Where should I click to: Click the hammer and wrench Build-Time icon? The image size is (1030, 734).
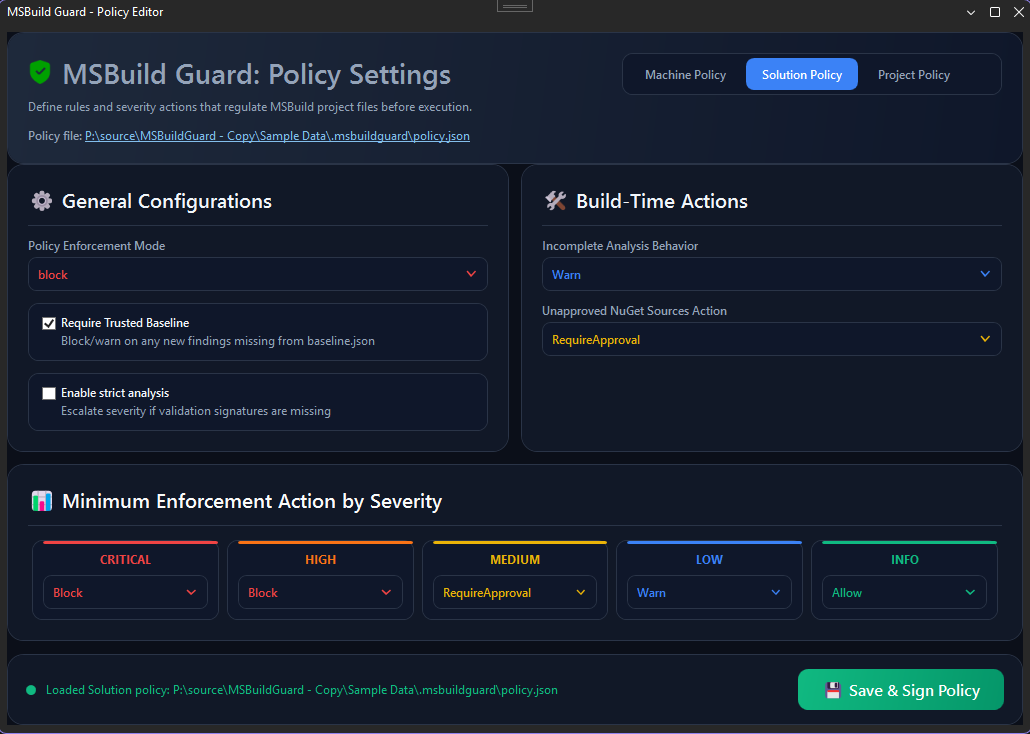(x=556, y=201)
